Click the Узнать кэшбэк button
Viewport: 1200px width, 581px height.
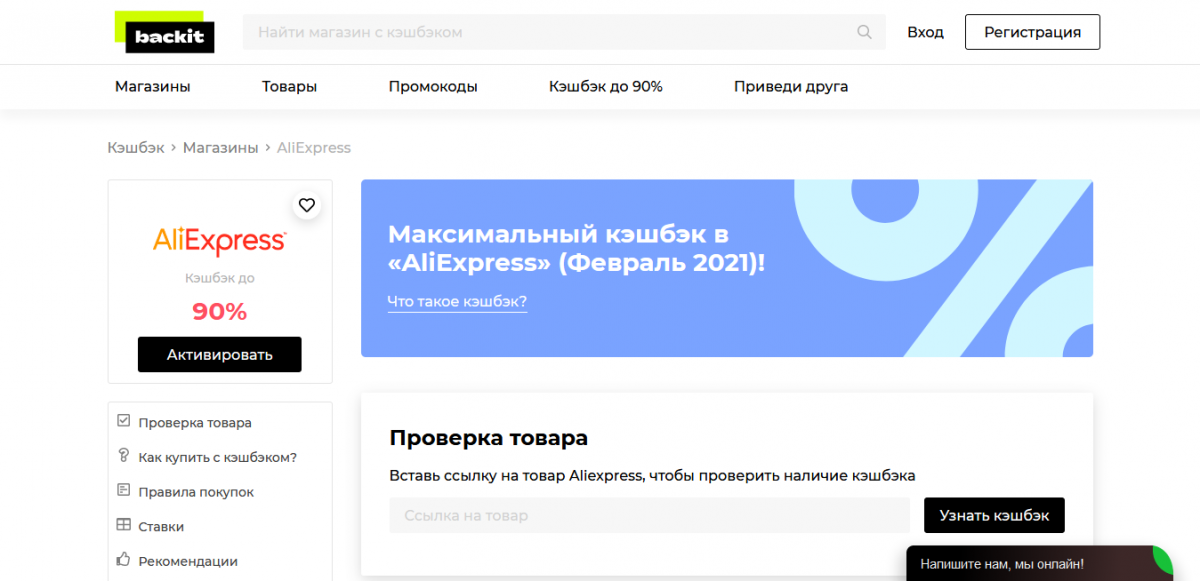click(994, 516)
